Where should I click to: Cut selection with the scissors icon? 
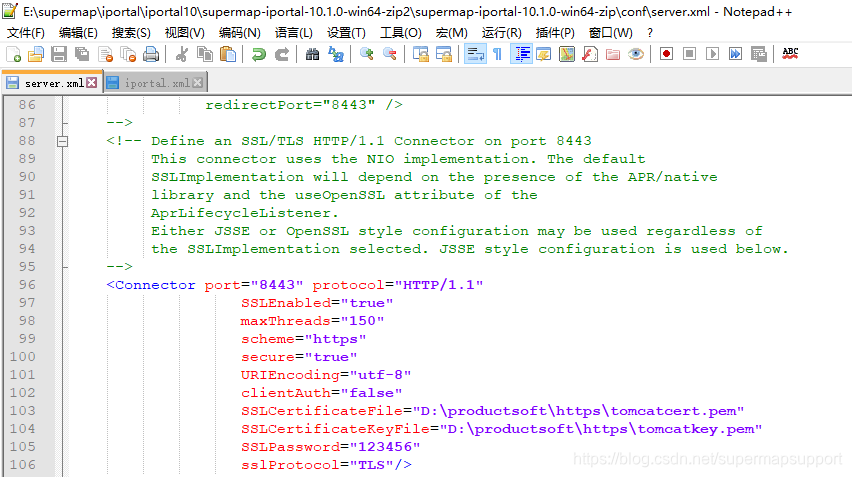click(182, 54)
